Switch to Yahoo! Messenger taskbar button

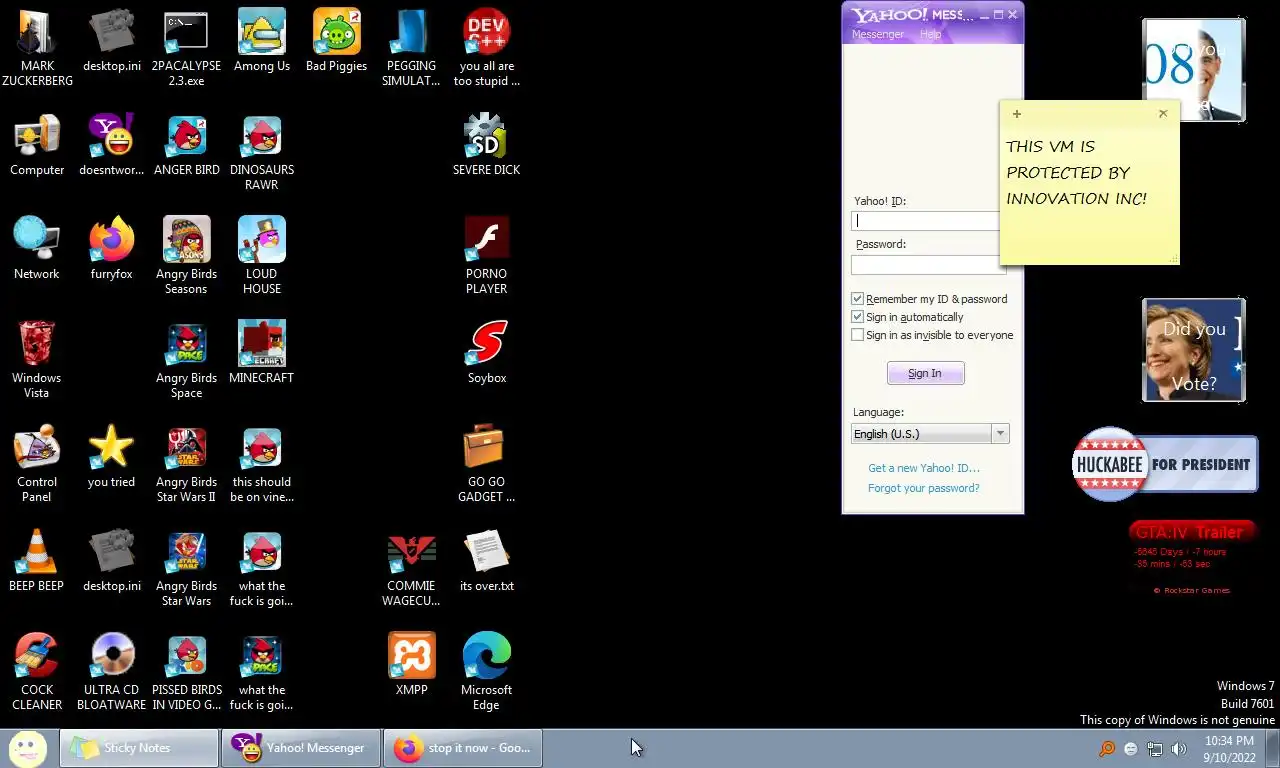click(301, 748)
